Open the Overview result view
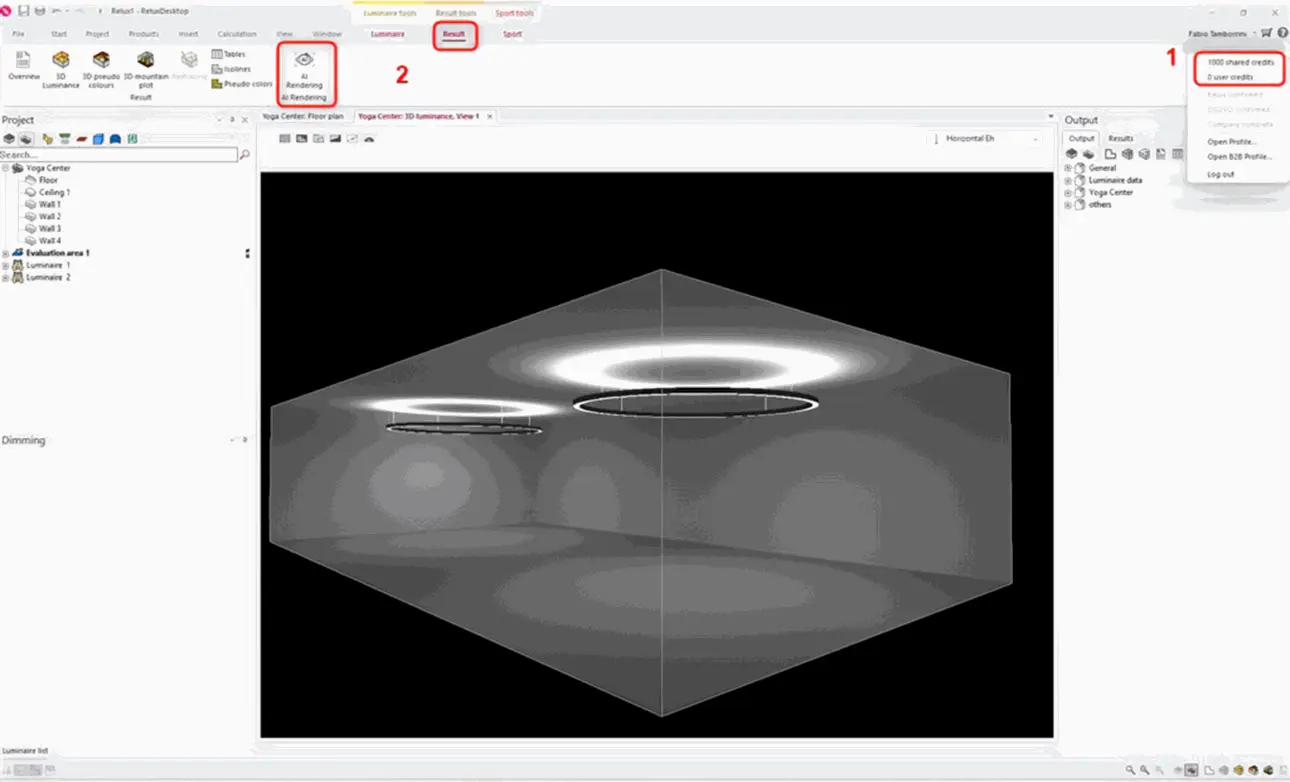Viewport: 1290px width, 782px height. click(x=24, y=67)
